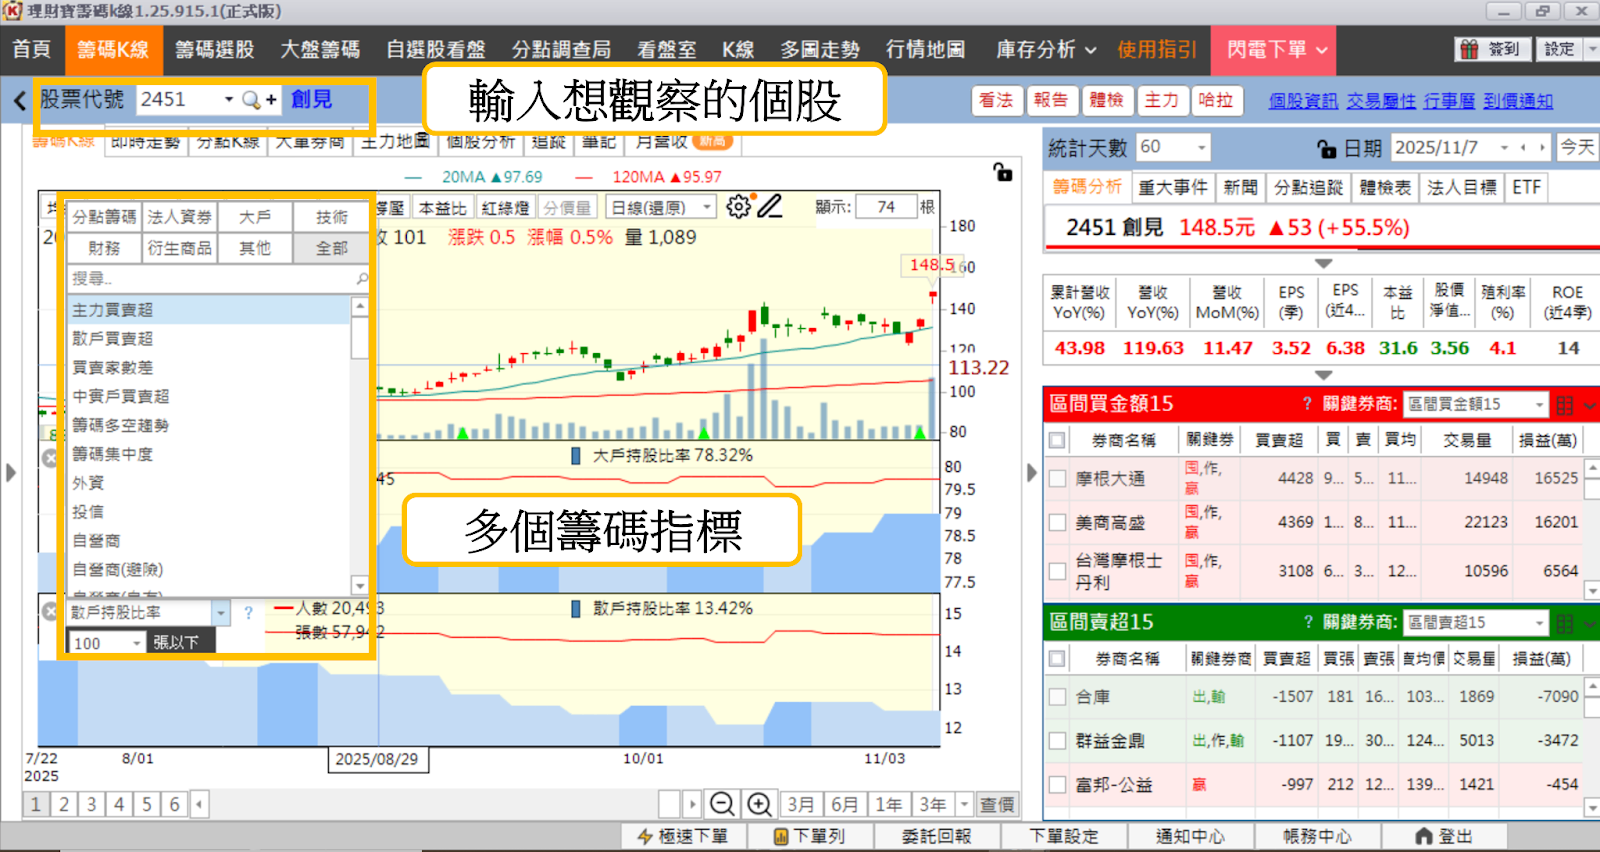
Task: Click the back arrow beside 股票代號
Action: (x=19, y=100)
